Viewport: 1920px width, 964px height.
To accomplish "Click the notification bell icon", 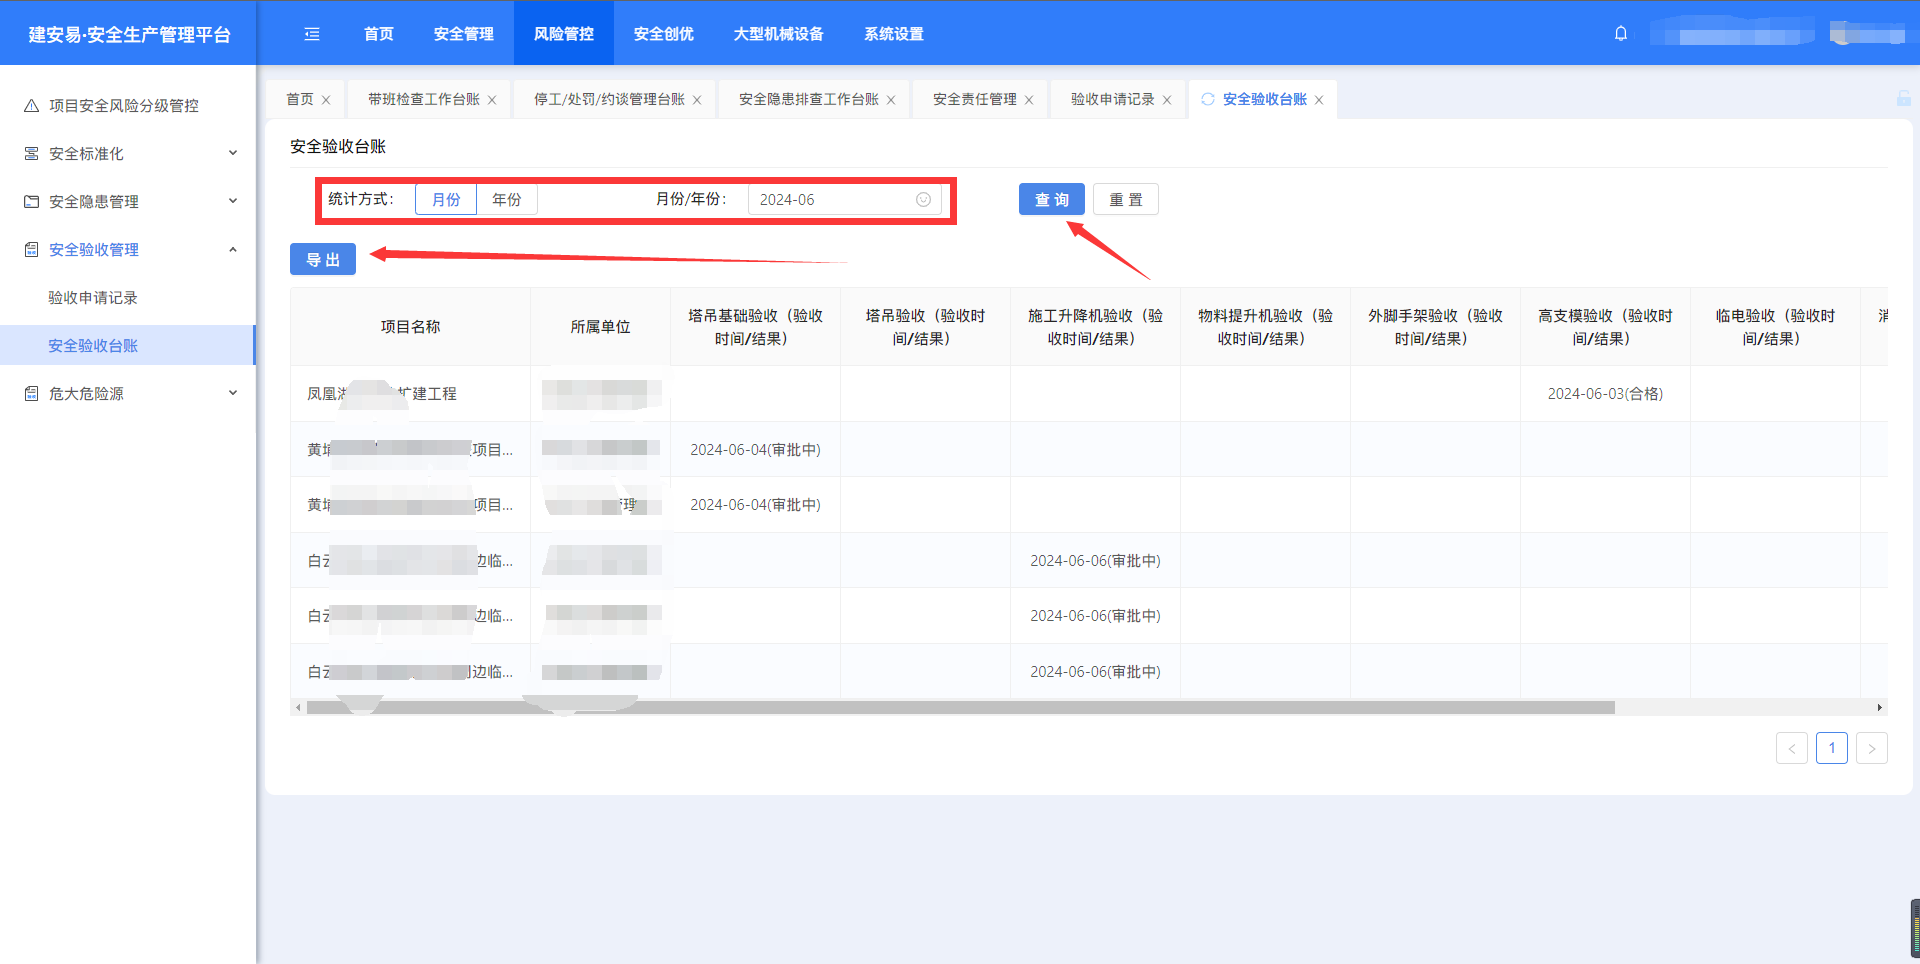I will click(x=1621, y=33).
